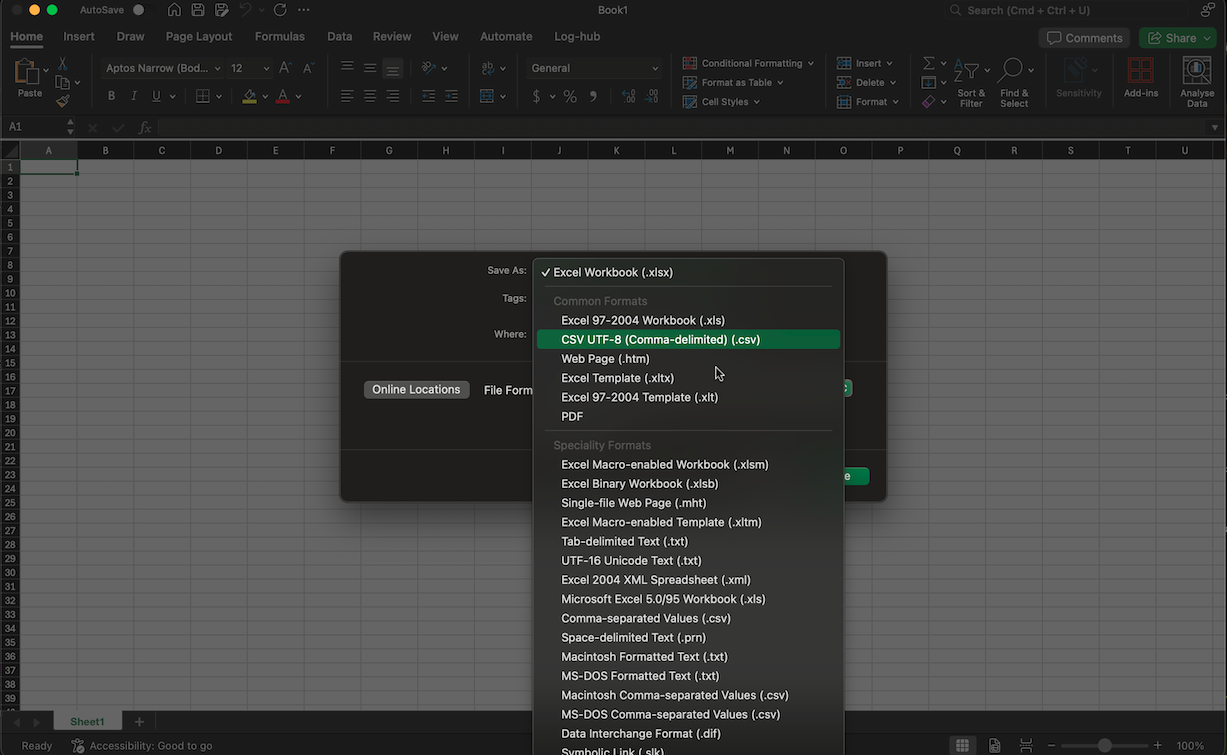
Task: Click the Save floppy disk icon
Action: [x=198, y=10]
